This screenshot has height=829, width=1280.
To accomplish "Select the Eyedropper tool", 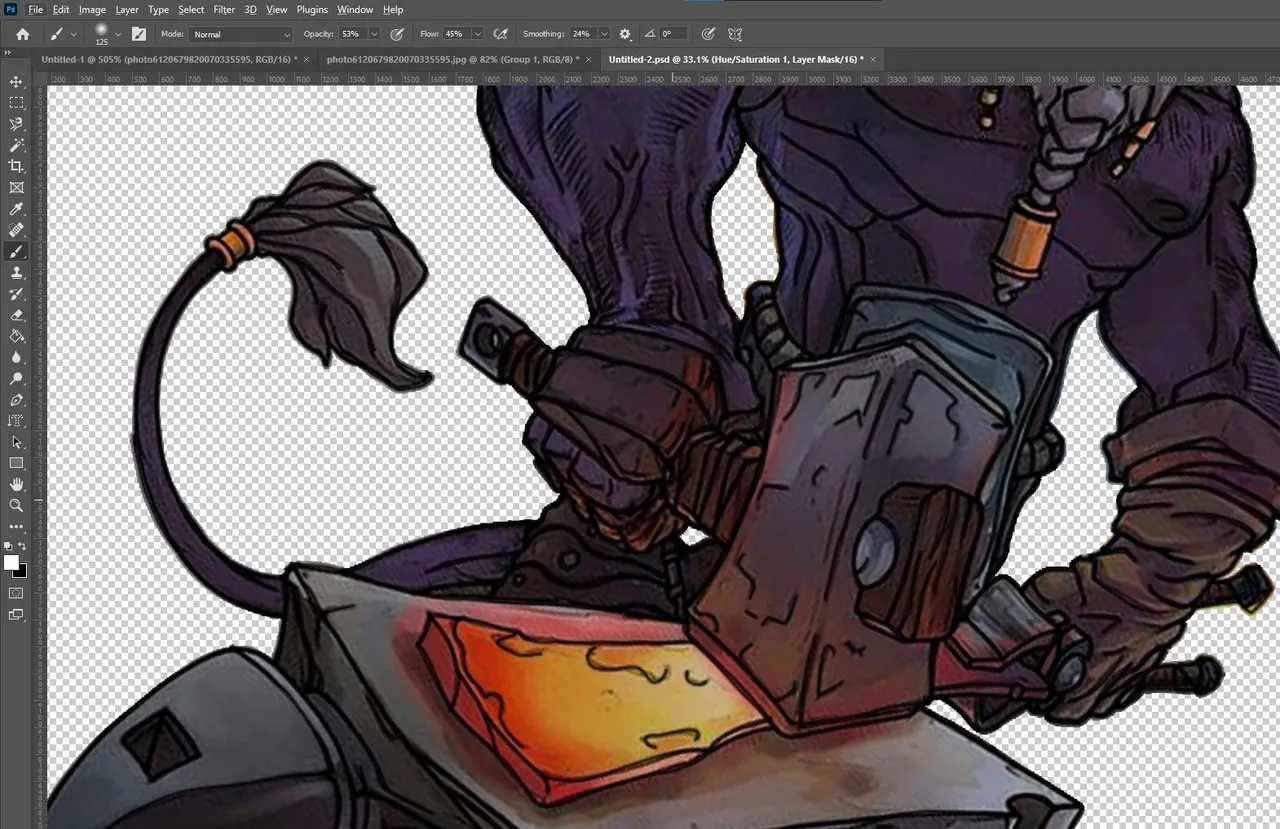I will pos(16,209).
